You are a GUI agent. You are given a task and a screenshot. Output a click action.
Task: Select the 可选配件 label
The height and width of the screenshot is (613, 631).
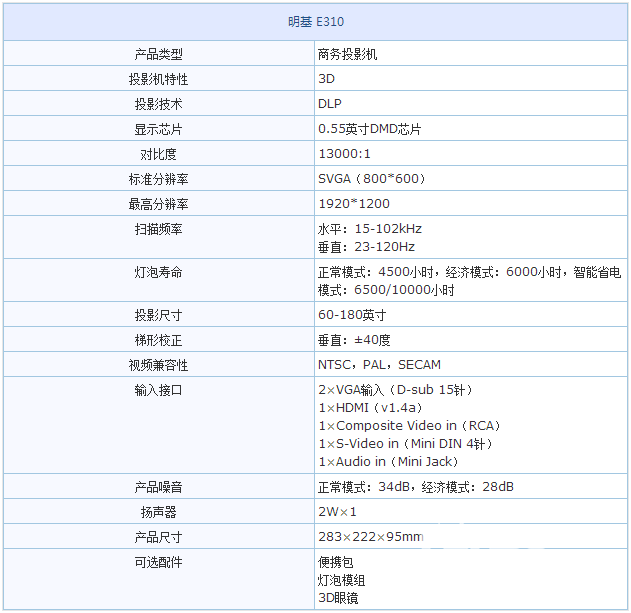(x=159, y=562)
